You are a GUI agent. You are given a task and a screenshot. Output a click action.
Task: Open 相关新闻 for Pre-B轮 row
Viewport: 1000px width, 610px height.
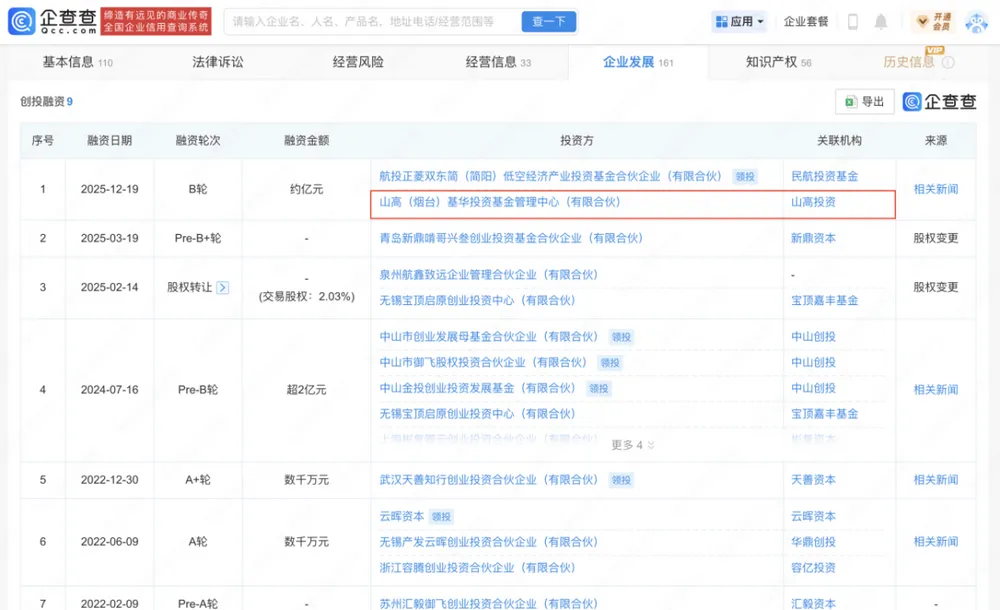click(936, 389)
